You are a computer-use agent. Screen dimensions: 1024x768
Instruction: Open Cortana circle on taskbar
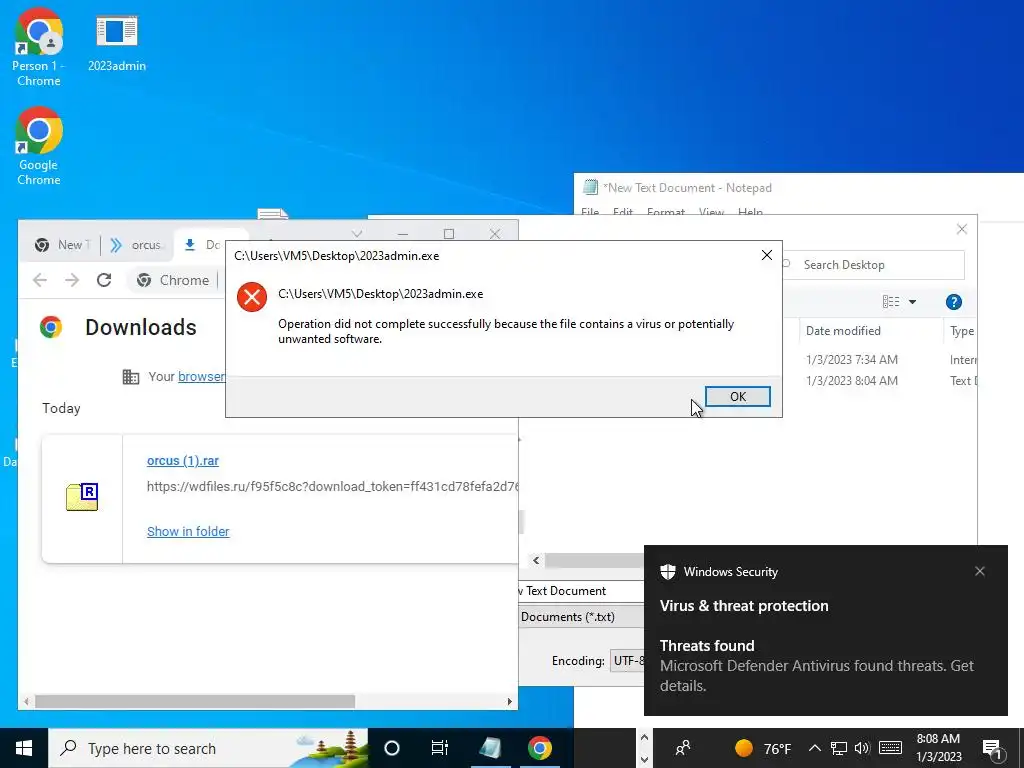(x=391, y=748)
